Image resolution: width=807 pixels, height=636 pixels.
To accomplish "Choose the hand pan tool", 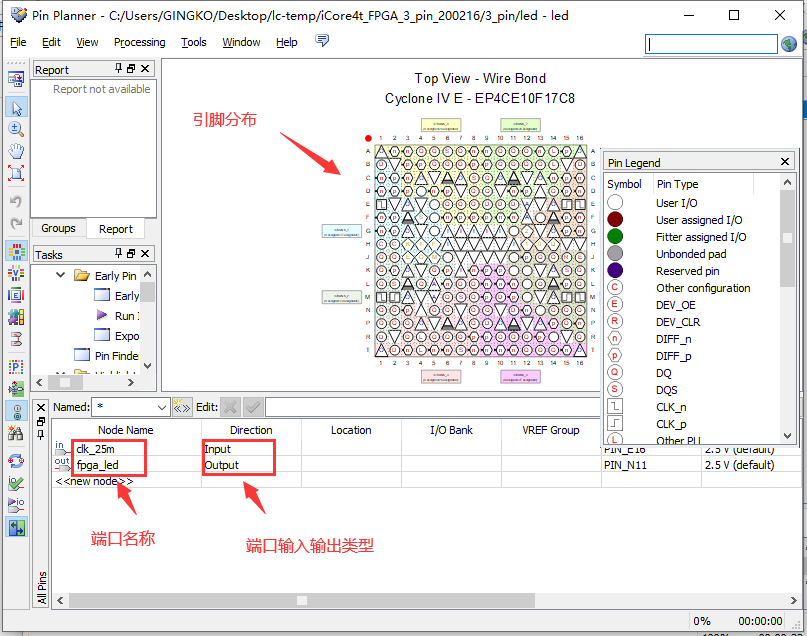I will (x=16, y=151).
